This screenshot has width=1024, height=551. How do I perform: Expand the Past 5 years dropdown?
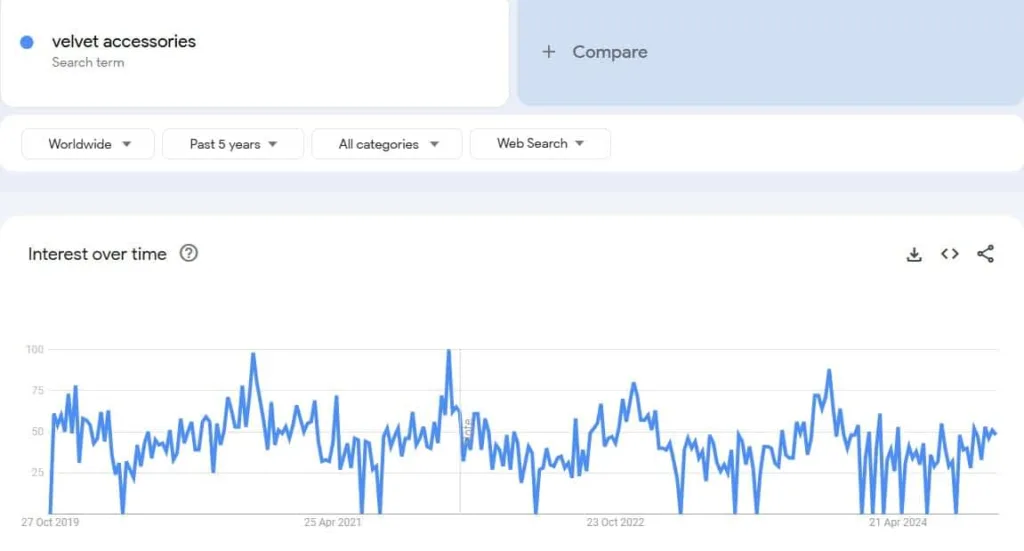point(233,144)
